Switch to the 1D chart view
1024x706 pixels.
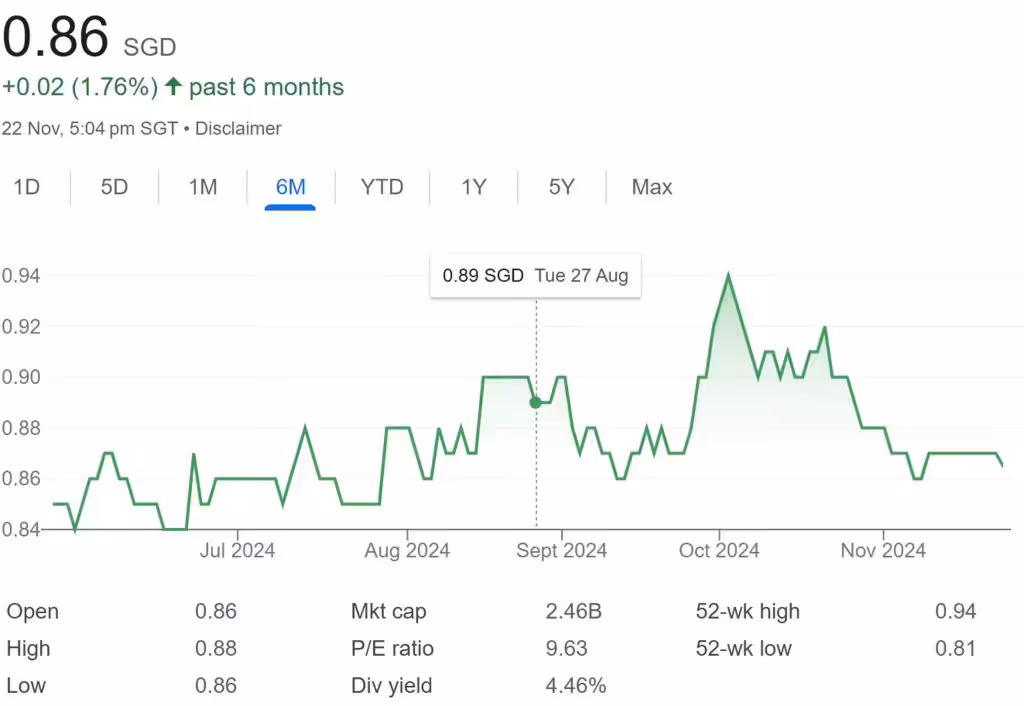[27, 187]
